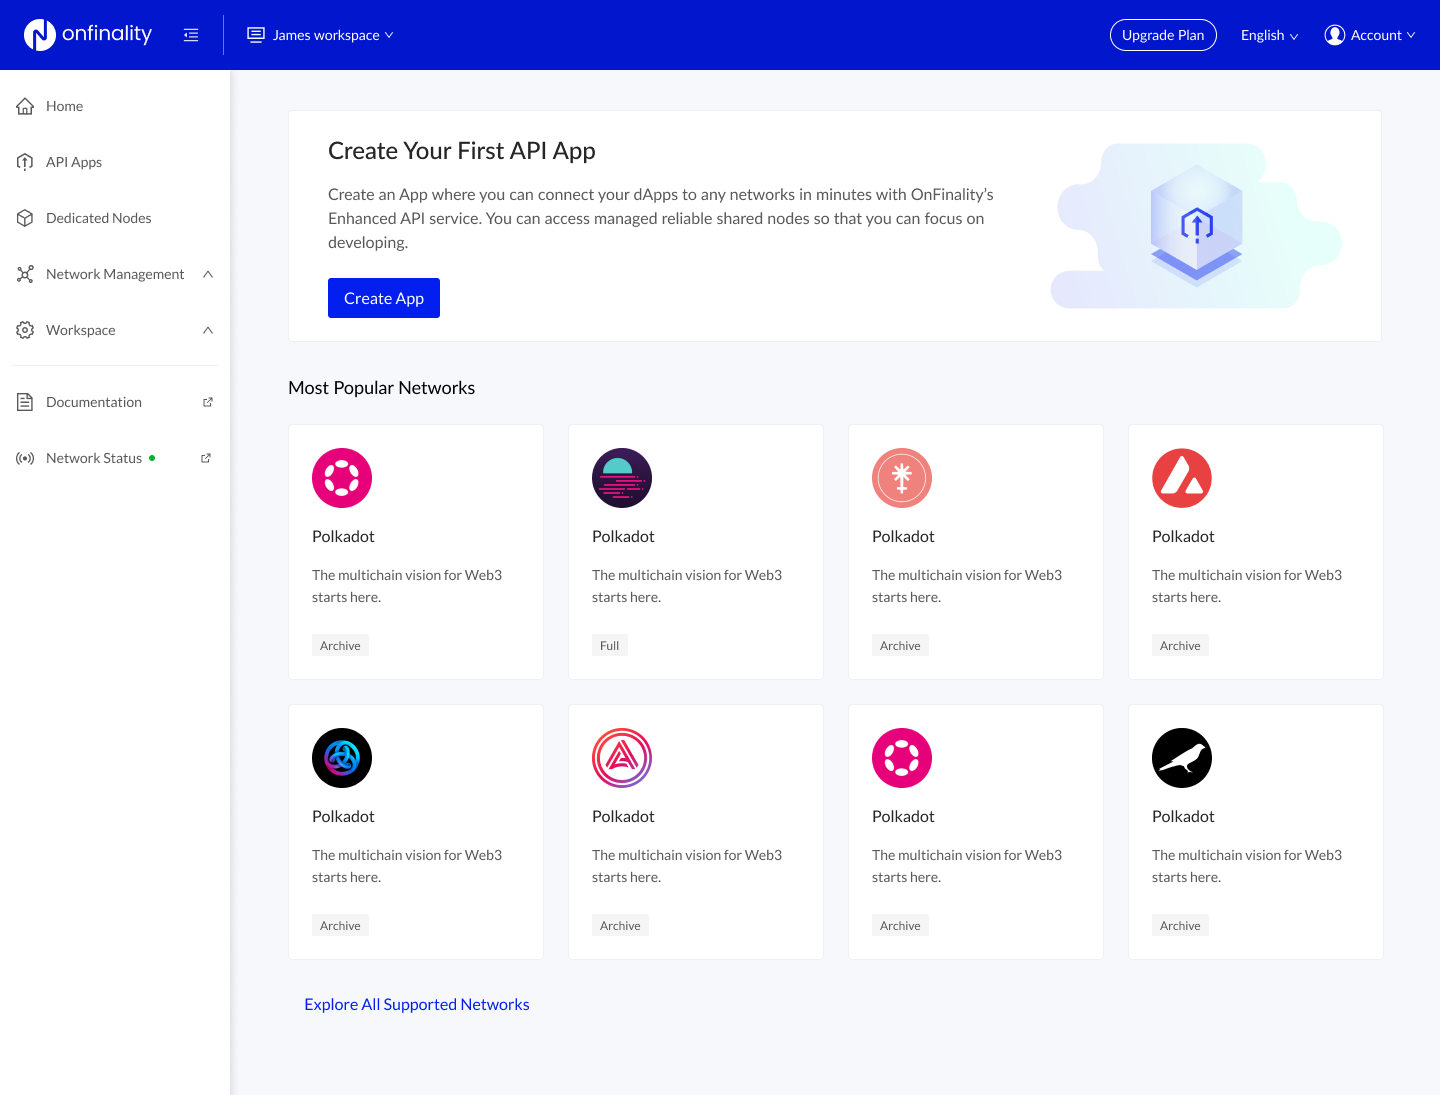The width and height of the screenshot is (1440, 1095).
Task: Click the Dedicated Nodes cube icon
Action: tap(25, 218)
